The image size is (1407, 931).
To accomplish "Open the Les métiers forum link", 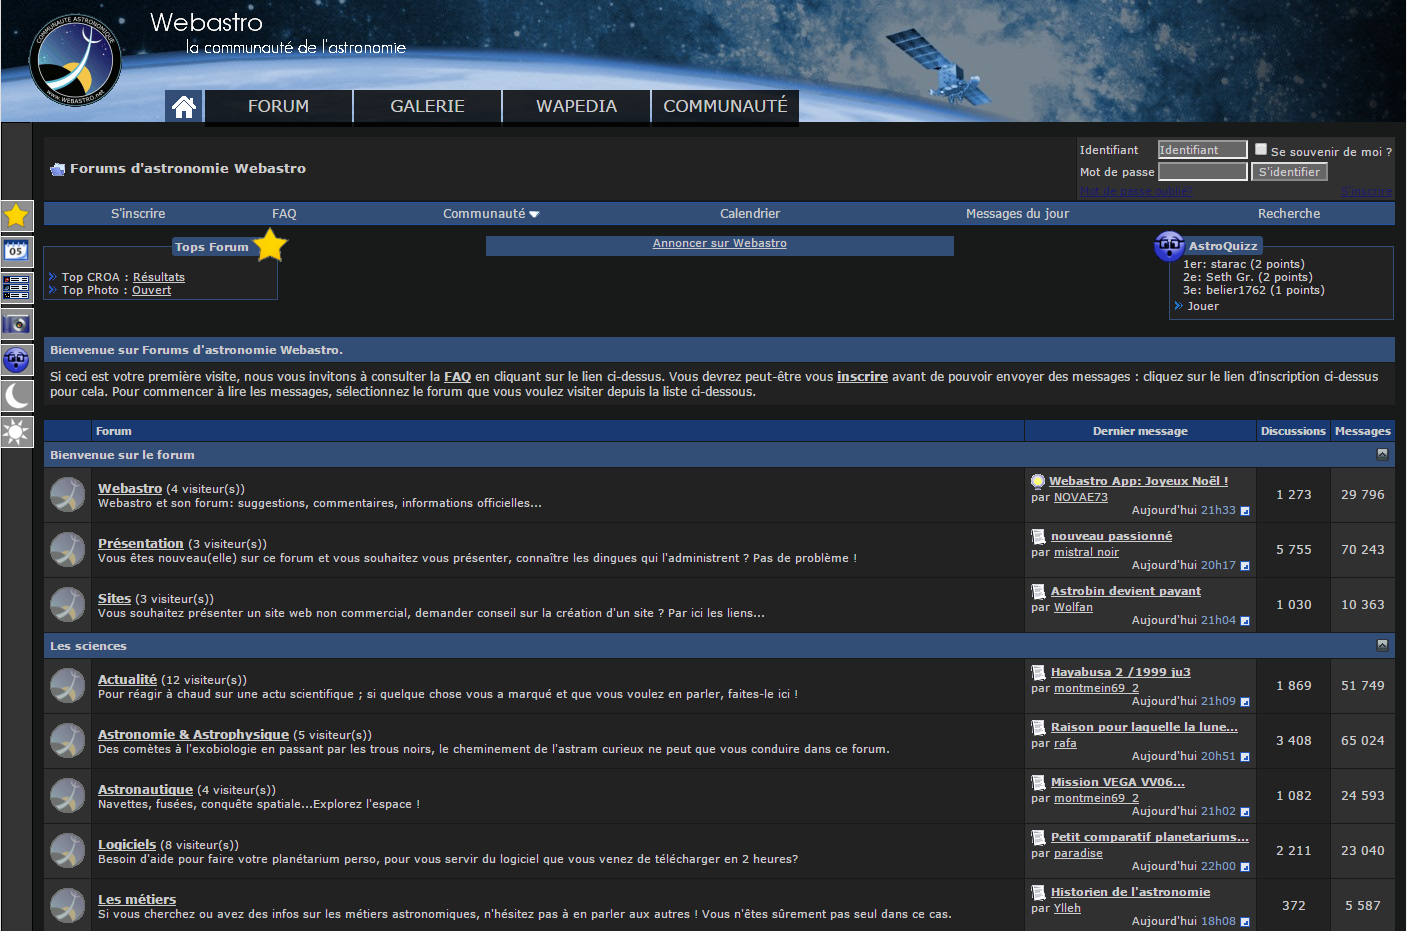I will click(x=137, y=899).
